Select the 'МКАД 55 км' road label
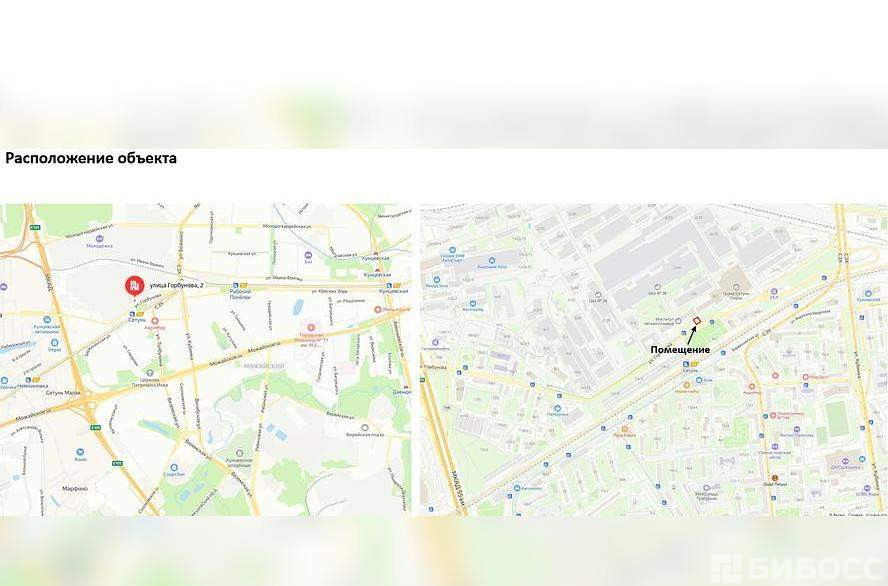 (456, 487)
